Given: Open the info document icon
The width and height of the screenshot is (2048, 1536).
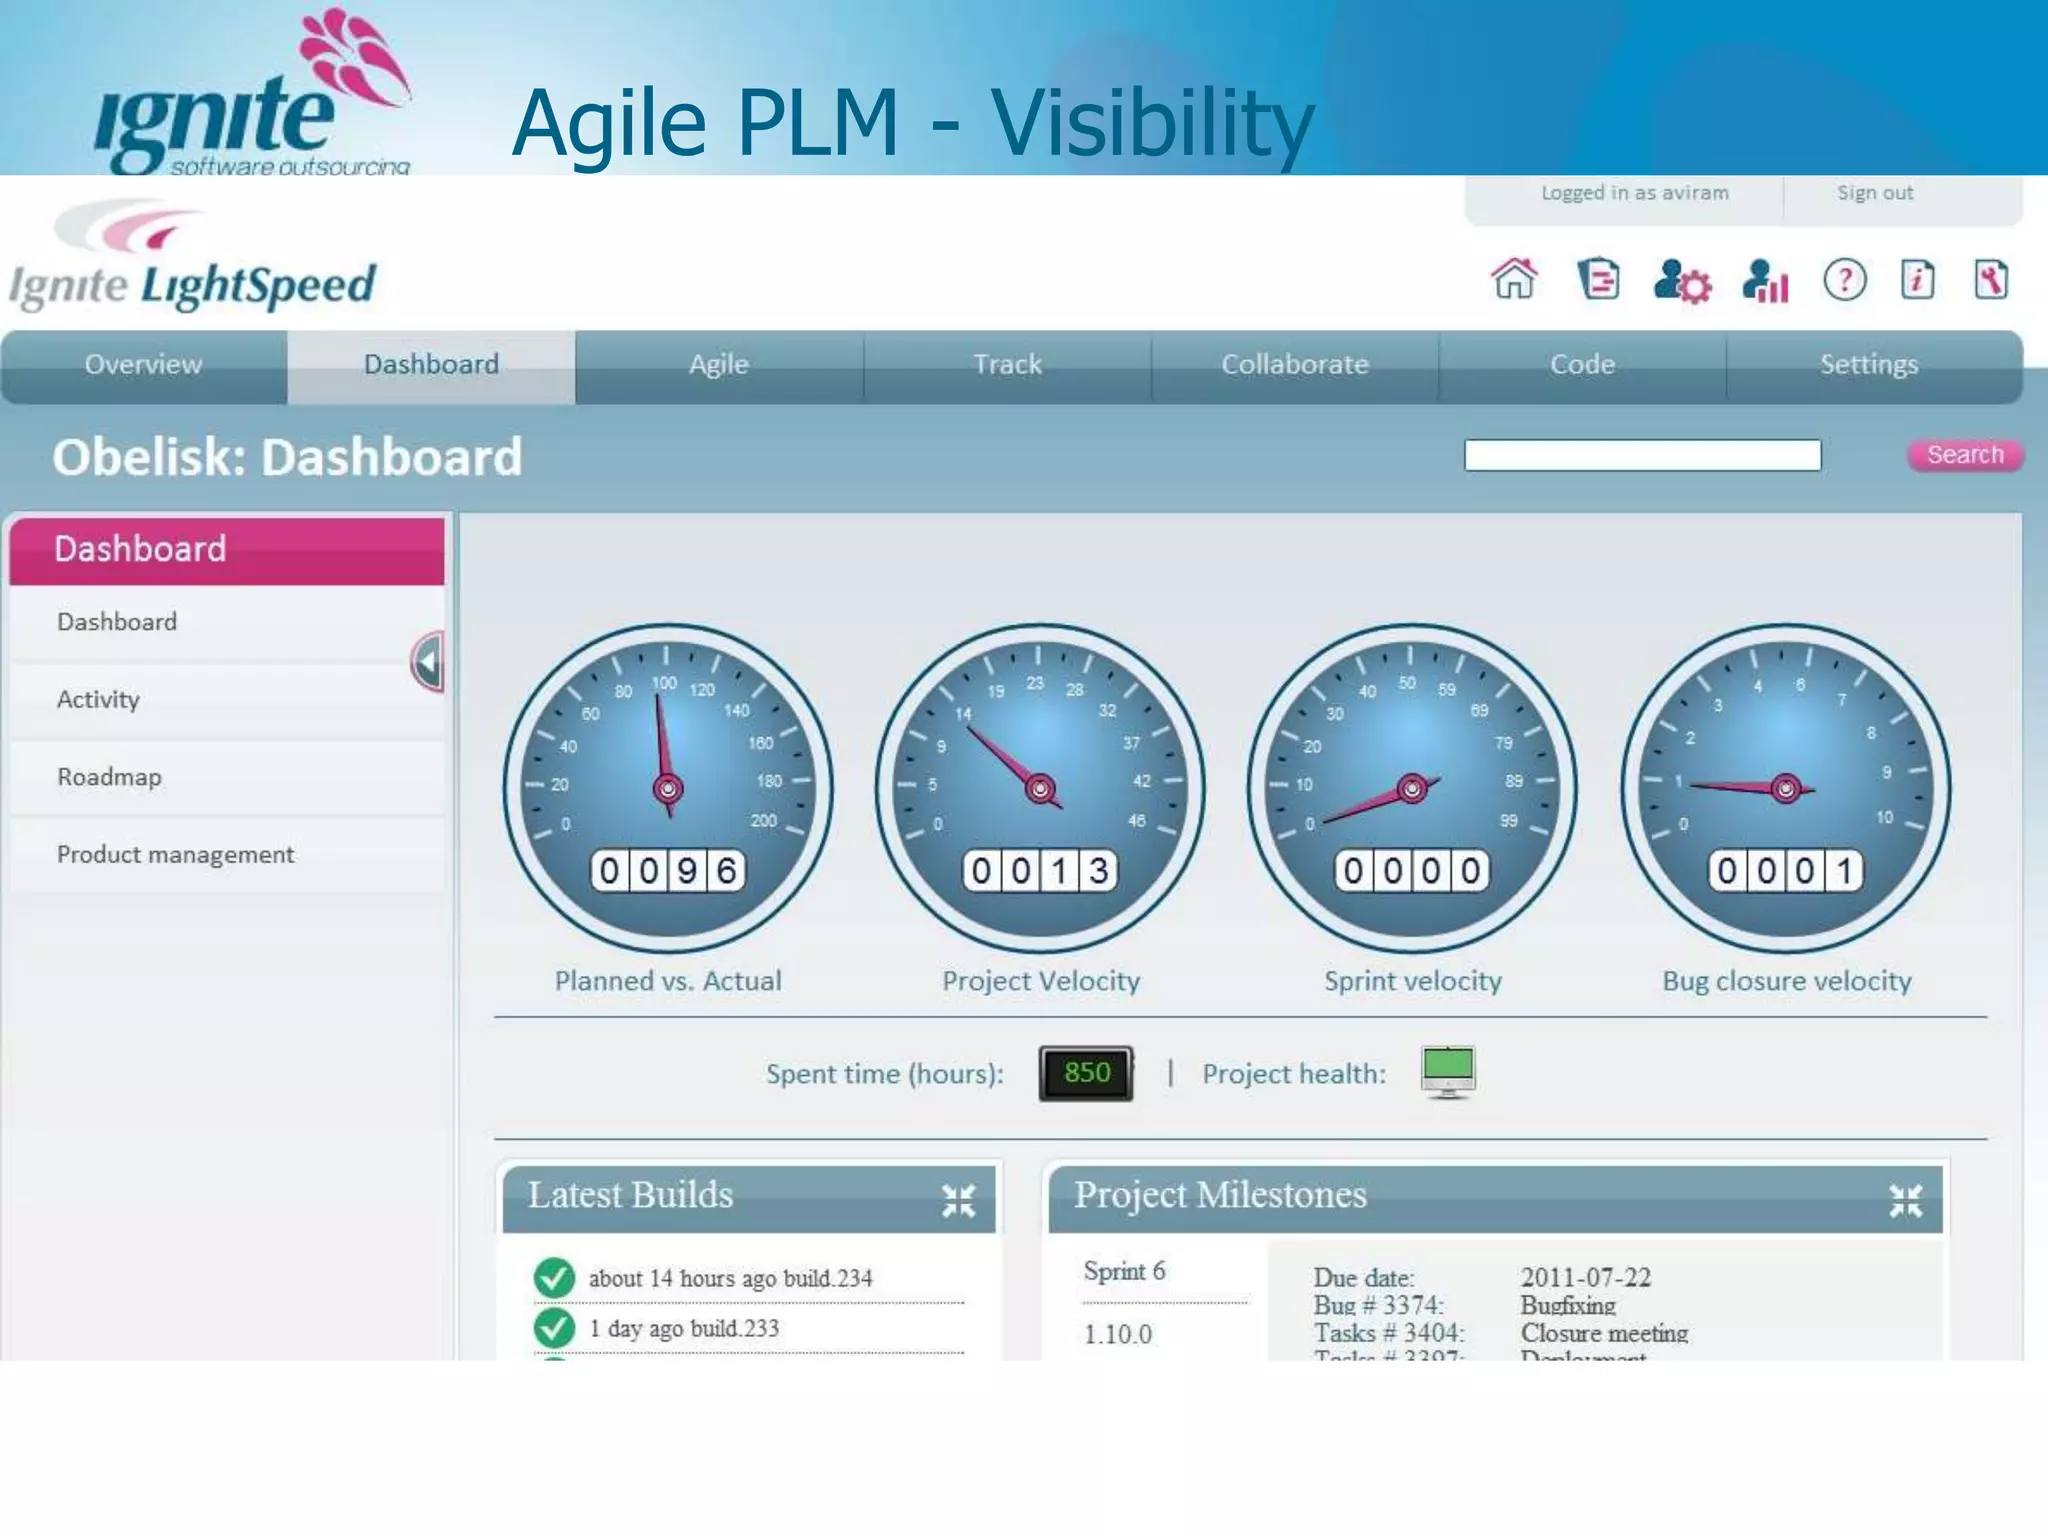Looking at the screenshot, I should pos(1917,279).
